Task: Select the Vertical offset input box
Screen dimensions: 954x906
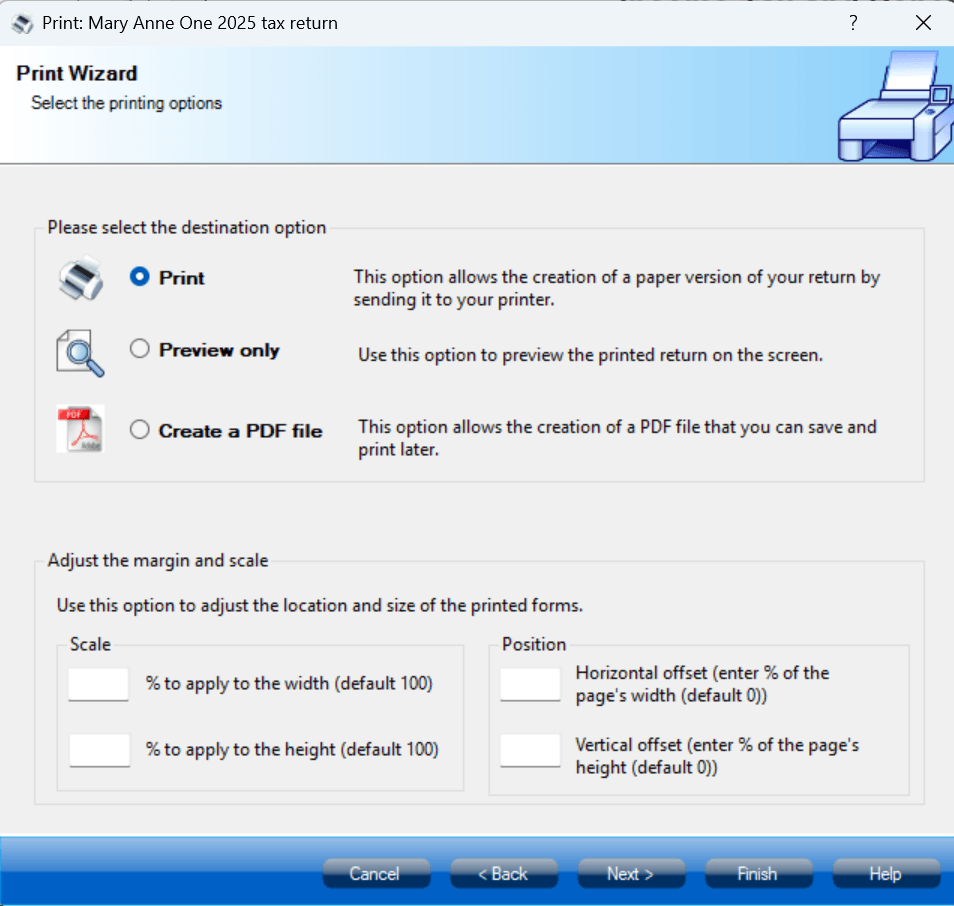Action: (530, 750)
